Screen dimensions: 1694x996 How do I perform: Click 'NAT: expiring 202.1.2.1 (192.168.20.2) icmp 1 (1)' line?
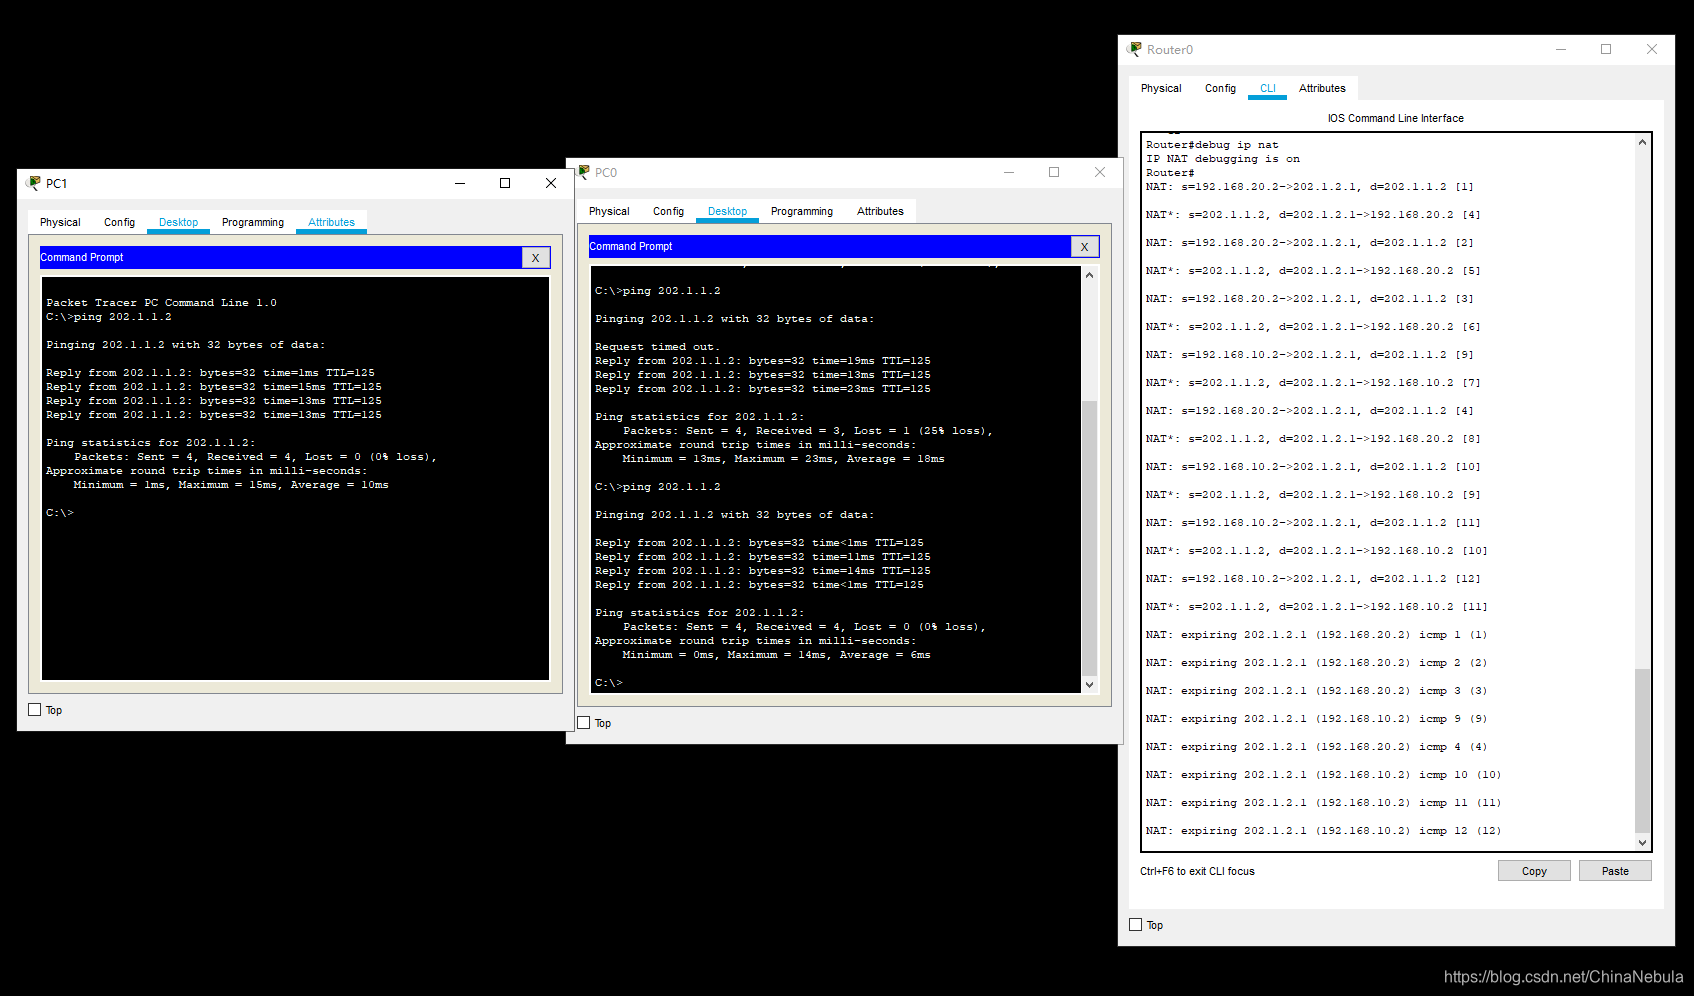1316,634
